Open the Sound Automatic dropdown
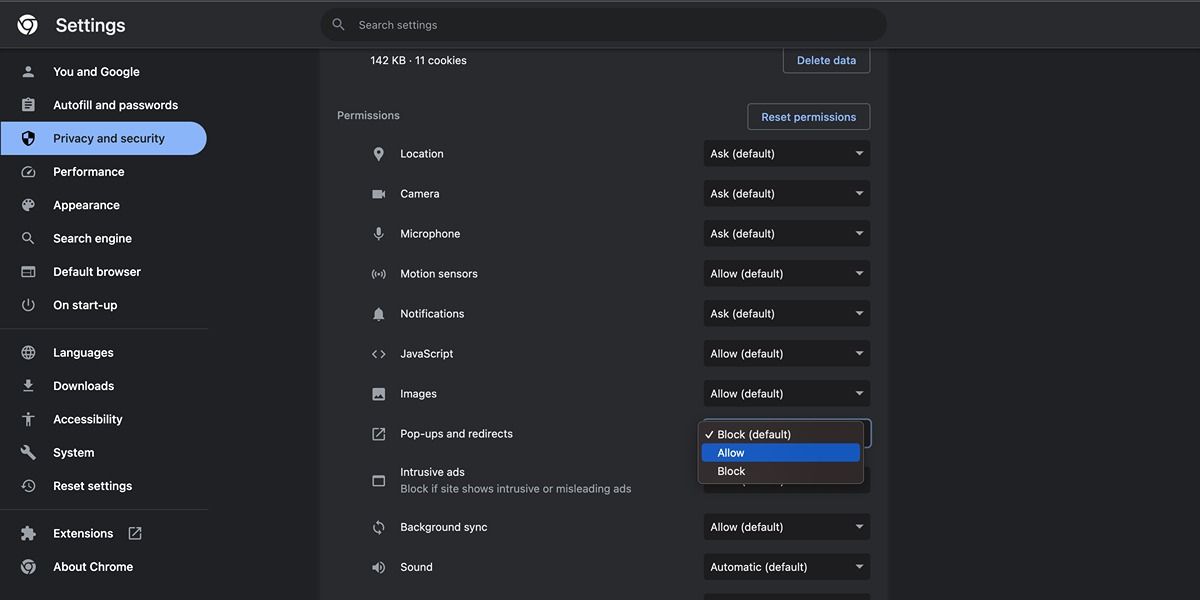The width and height of the screenshot is (1200, 600). [x=786, y=567]
